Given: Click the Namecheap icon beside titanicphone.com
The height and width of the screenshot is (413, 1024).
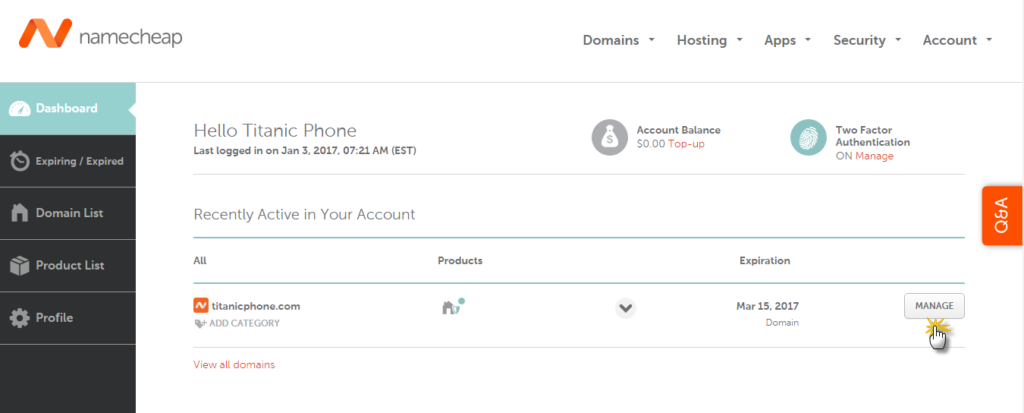Looking at the screenshot, I should point(201,305).
